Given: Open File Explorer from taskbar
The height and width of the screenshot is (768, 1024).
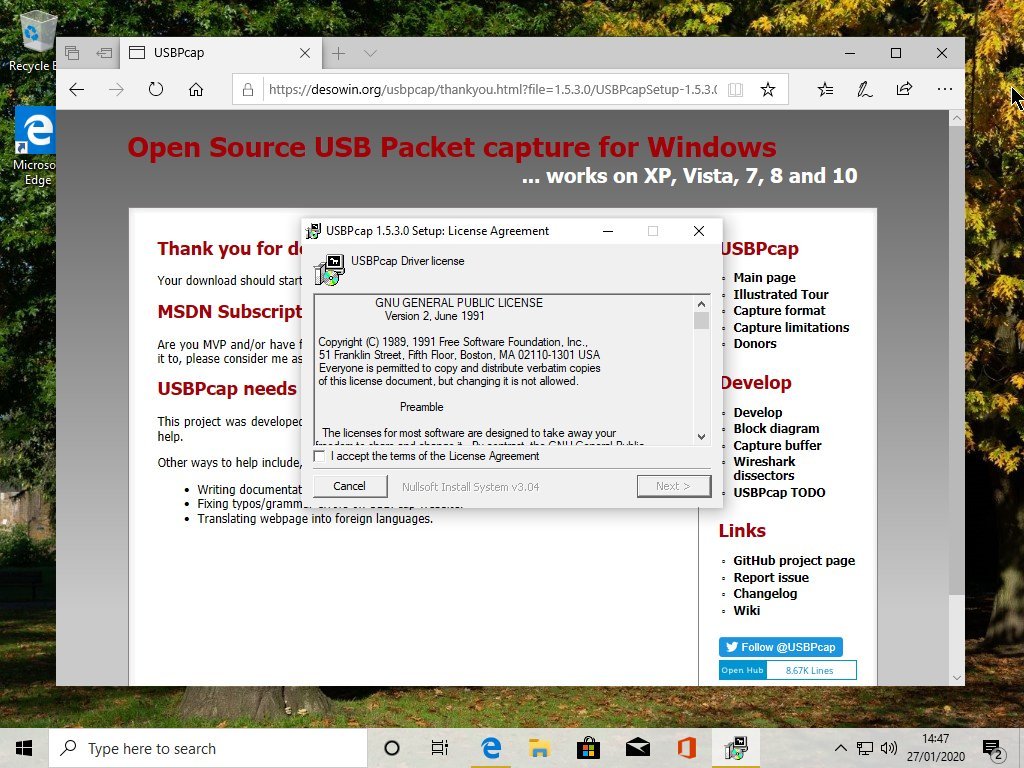Looking at the screenshot, I should (x=539, y=748).
